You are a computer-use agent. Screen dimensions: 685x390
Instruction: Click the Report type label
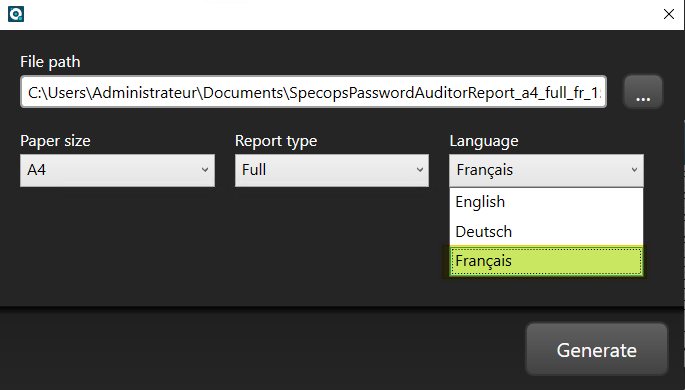(276, 141)
